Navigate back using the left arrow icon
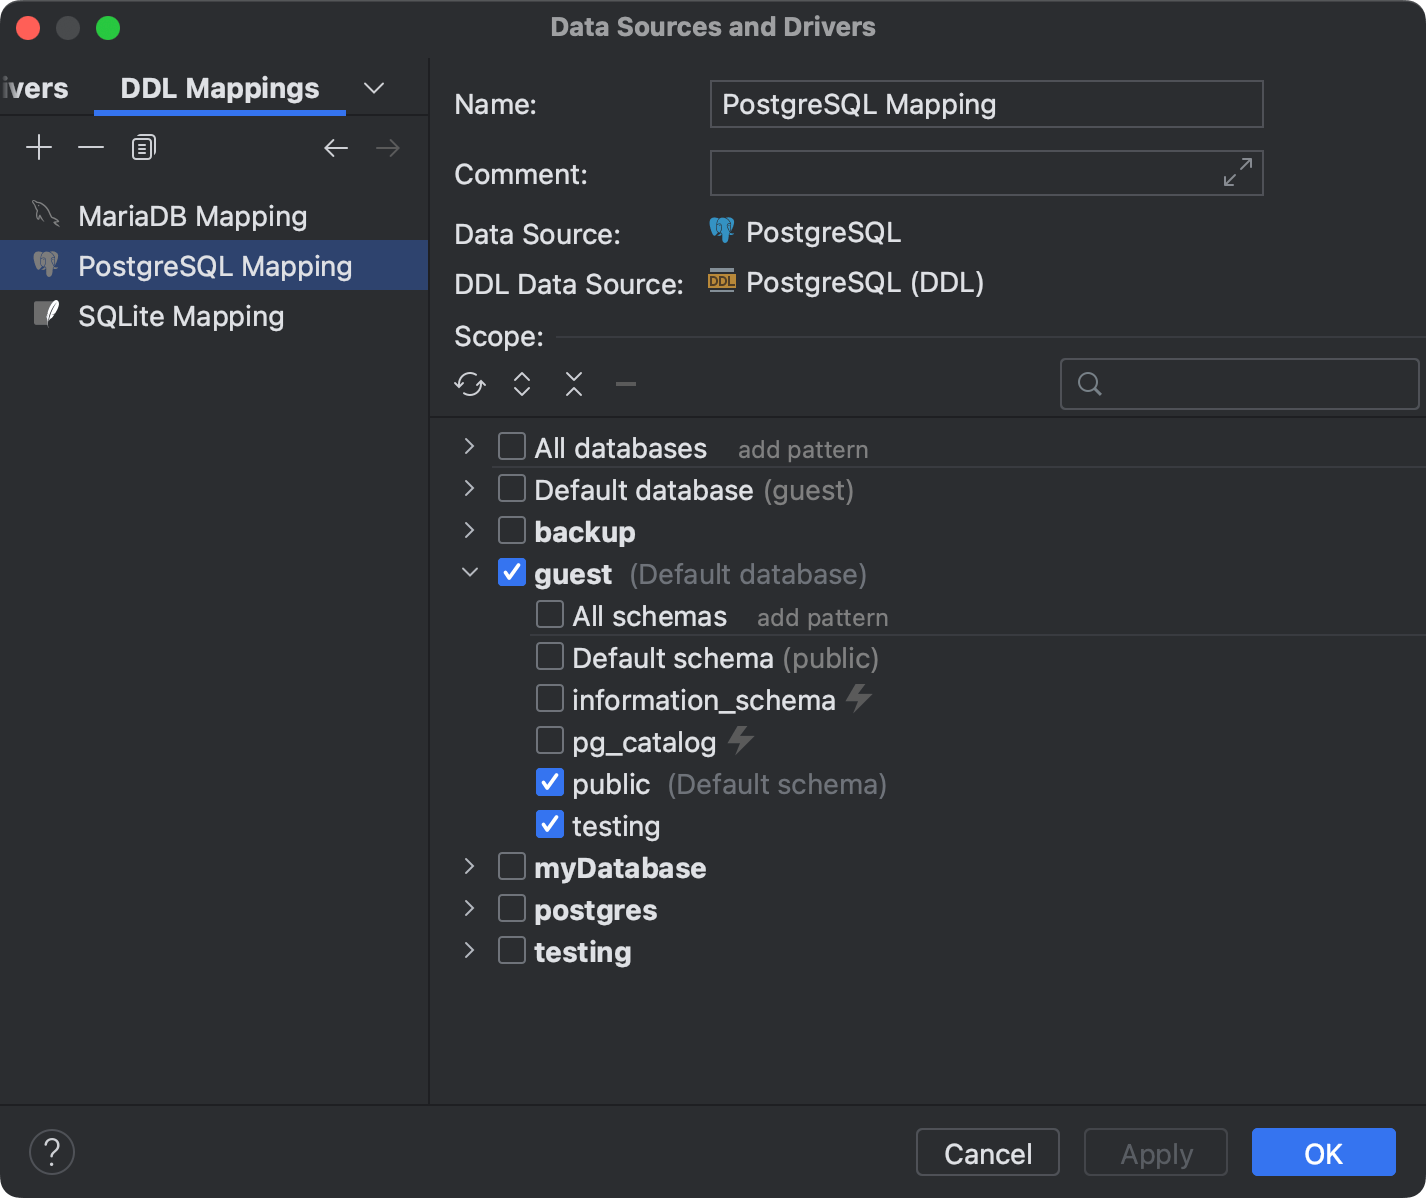This screenshot has width=1426, height=1198. 336,147
